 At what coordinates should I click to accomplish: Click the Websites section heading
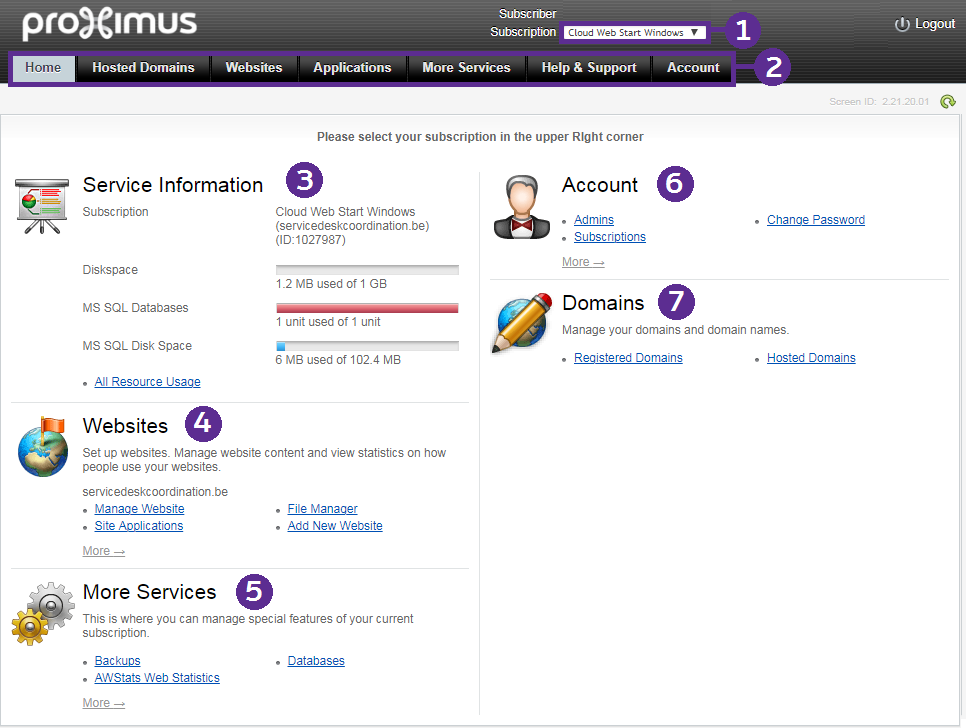click(x=125, y=426)
